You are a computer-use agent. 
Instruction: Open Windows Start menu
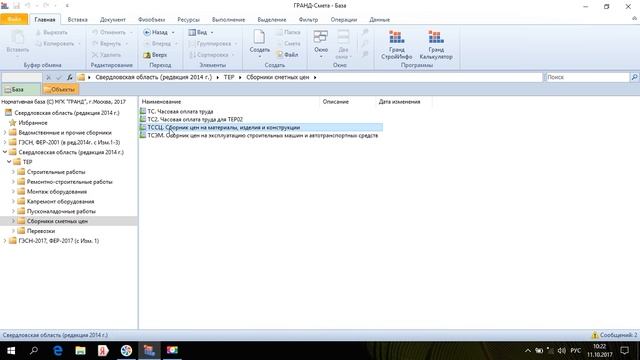click(x=11, y=350)
